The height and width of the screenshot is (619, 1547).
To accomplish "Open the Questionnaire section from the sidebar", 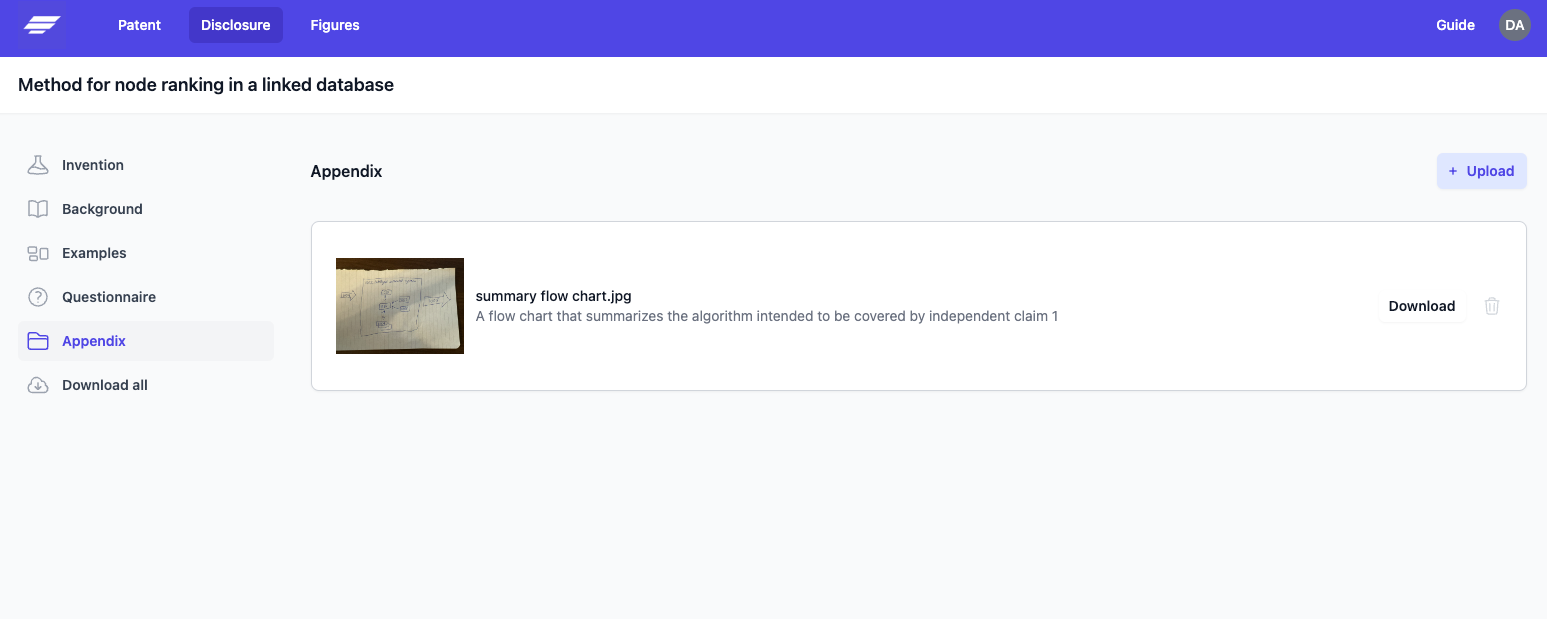I will (109, 296).
